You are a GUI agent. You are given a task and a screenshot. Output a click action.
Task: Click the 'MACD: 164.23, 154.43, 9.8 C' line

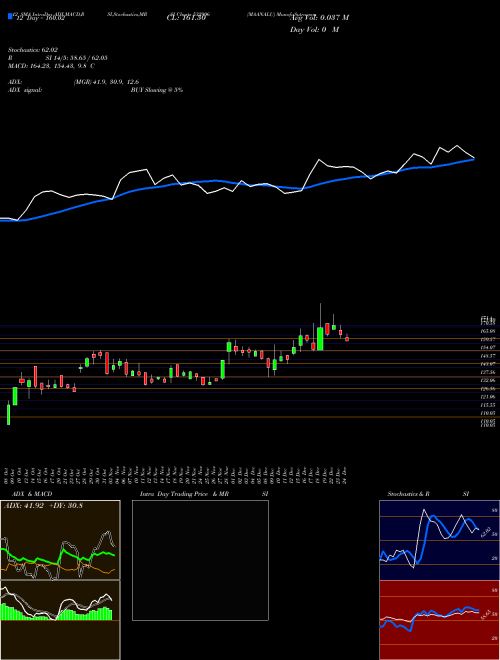click(x=51, y=66)
